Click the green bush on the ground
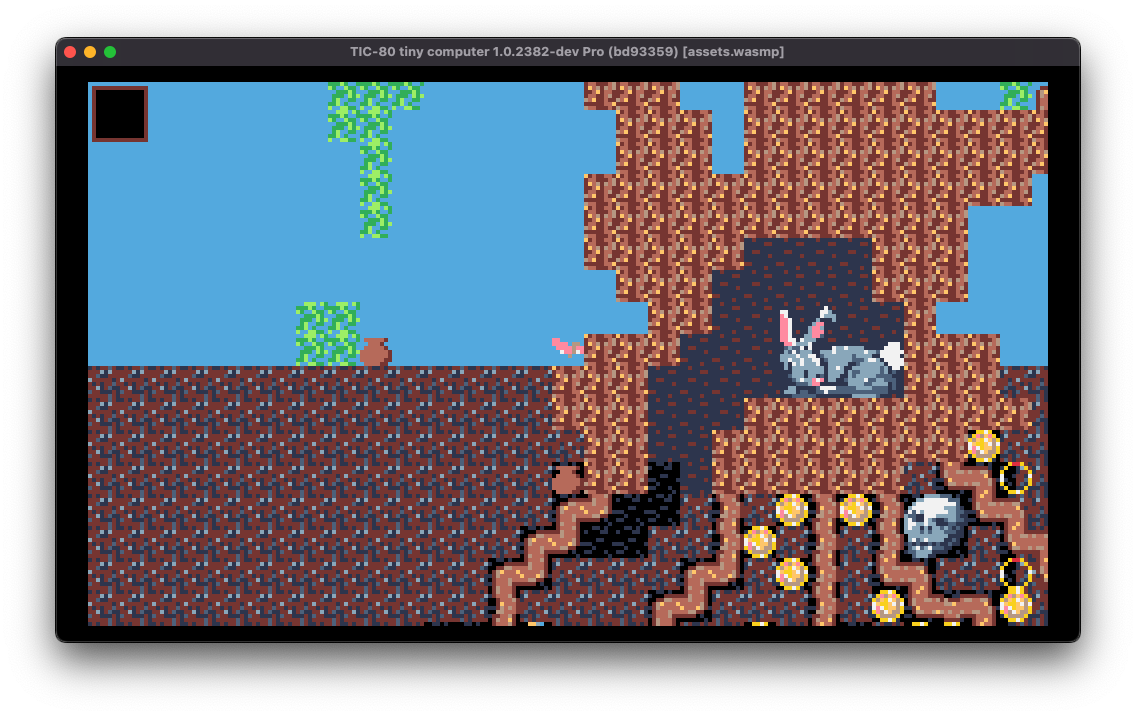This screenshot has width=1136, height=716. pos(327,334)
